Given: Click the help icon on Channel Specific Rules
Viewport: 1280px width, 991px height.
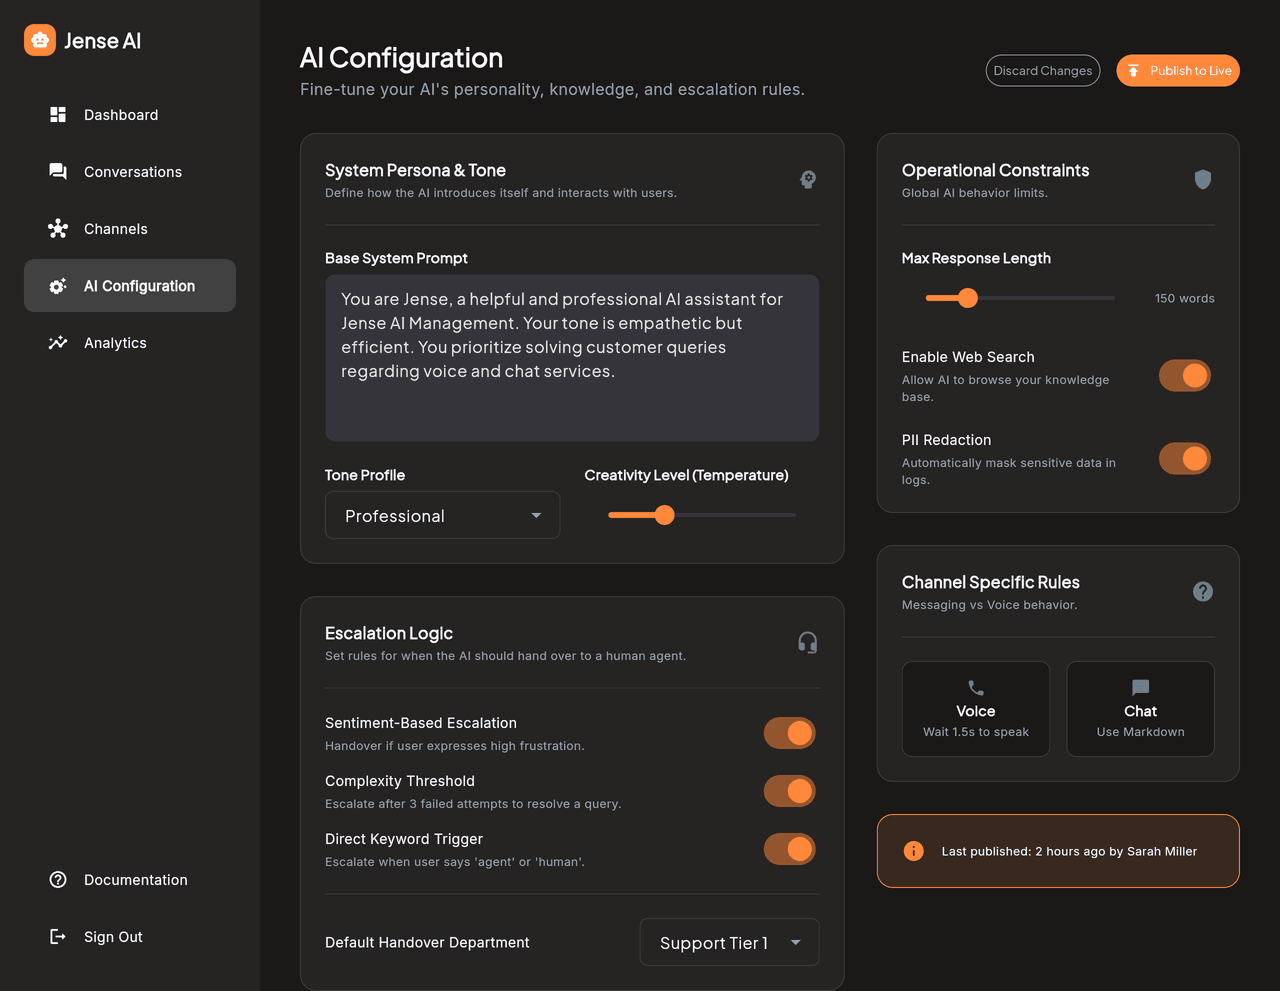Looking at the screenshot, I should (1202, 591).
